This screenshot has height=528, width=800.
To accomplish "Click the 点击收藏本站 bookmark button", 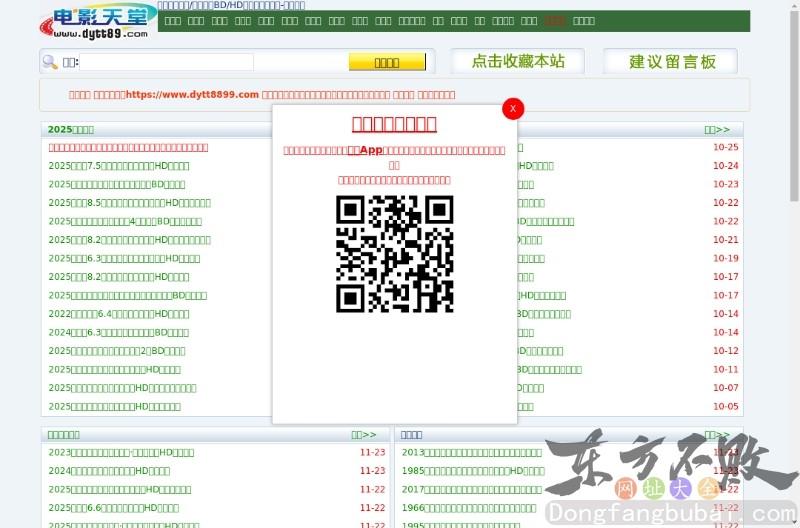I will (x=518, y=61).
